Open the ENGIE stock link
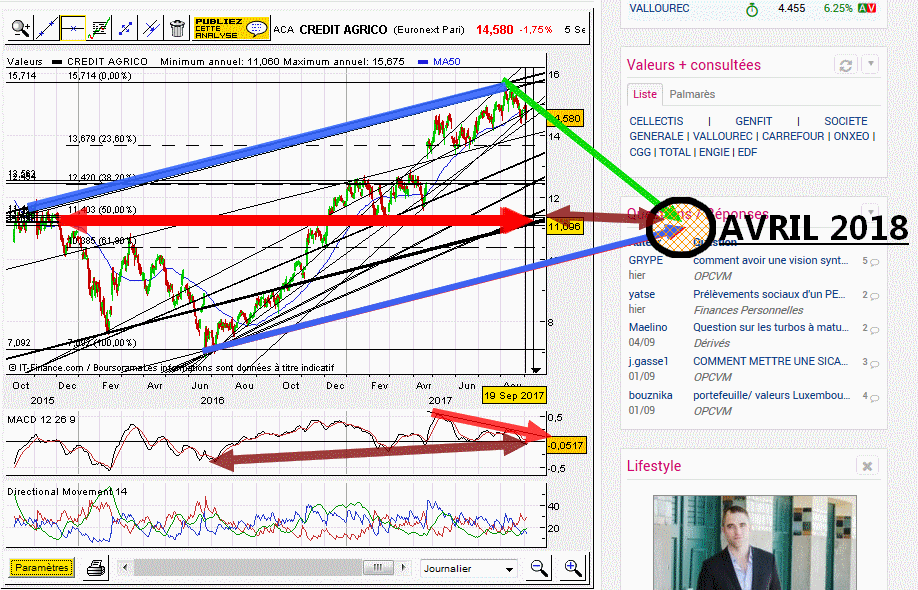This screenshot has height=590, width=918. click(x=714, y=152)
